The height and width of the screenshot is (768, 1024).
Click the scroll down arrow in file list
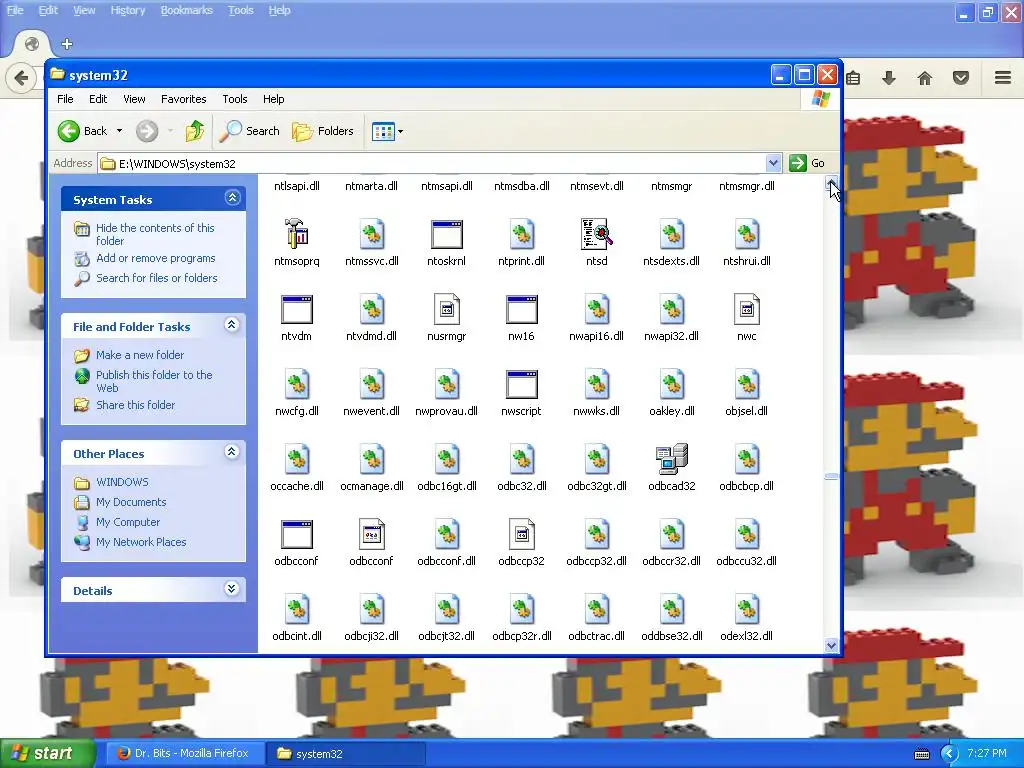pos(831,645)
